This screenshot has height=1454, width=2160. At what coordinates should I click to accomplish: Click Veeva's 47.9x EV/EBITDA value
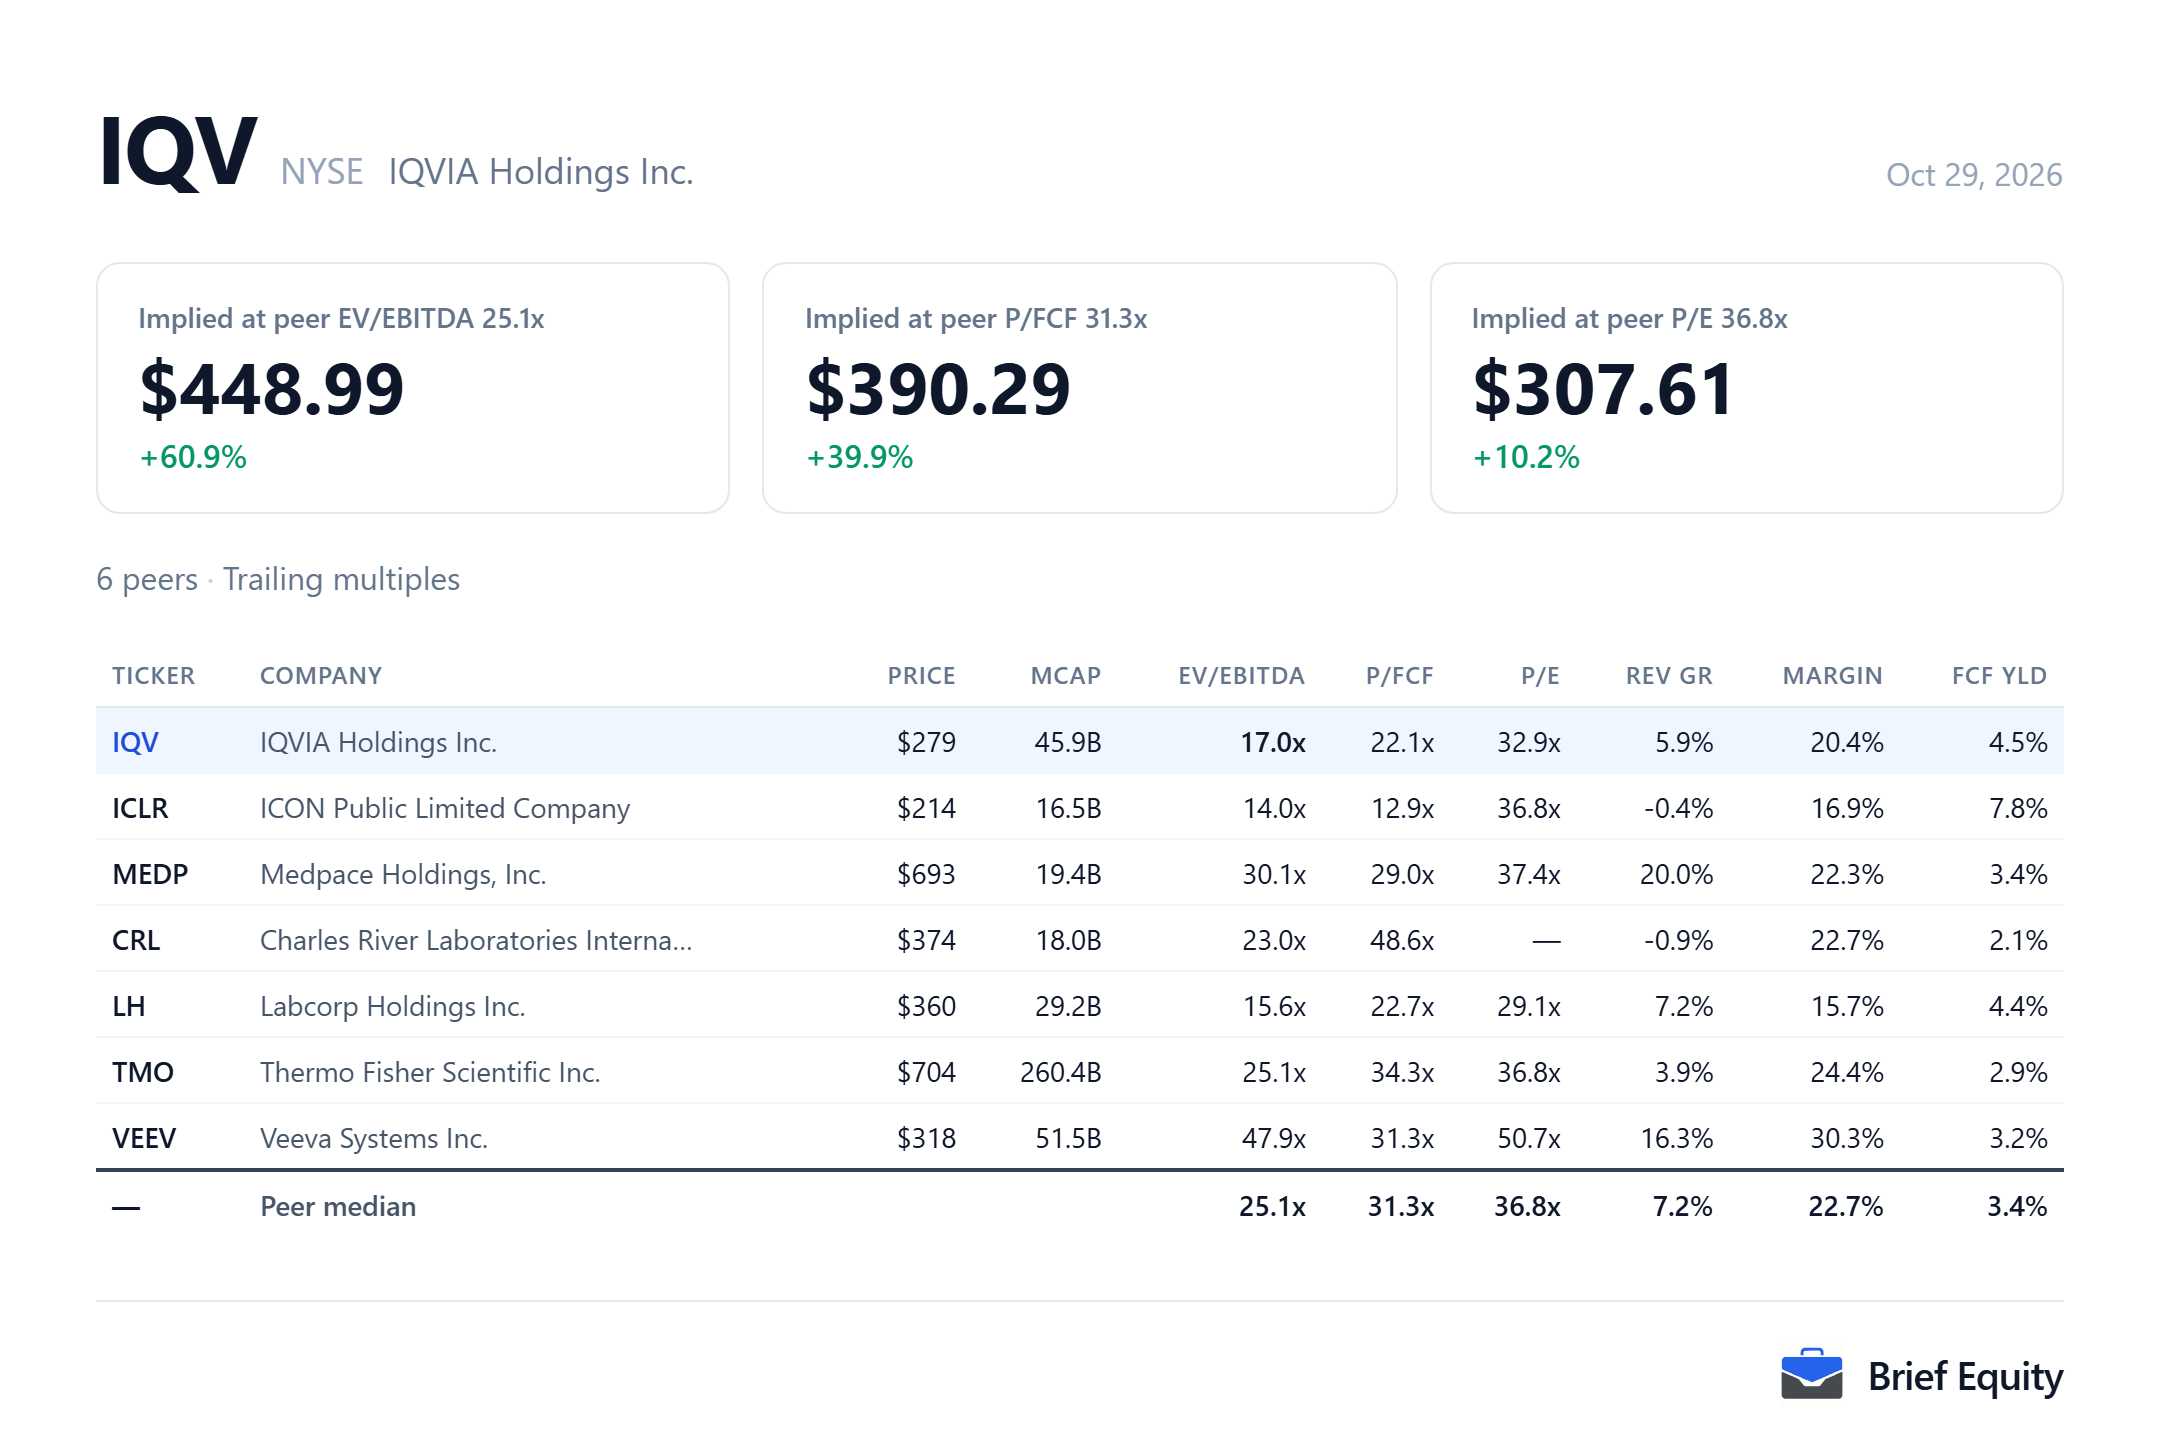[1273, 1138]
